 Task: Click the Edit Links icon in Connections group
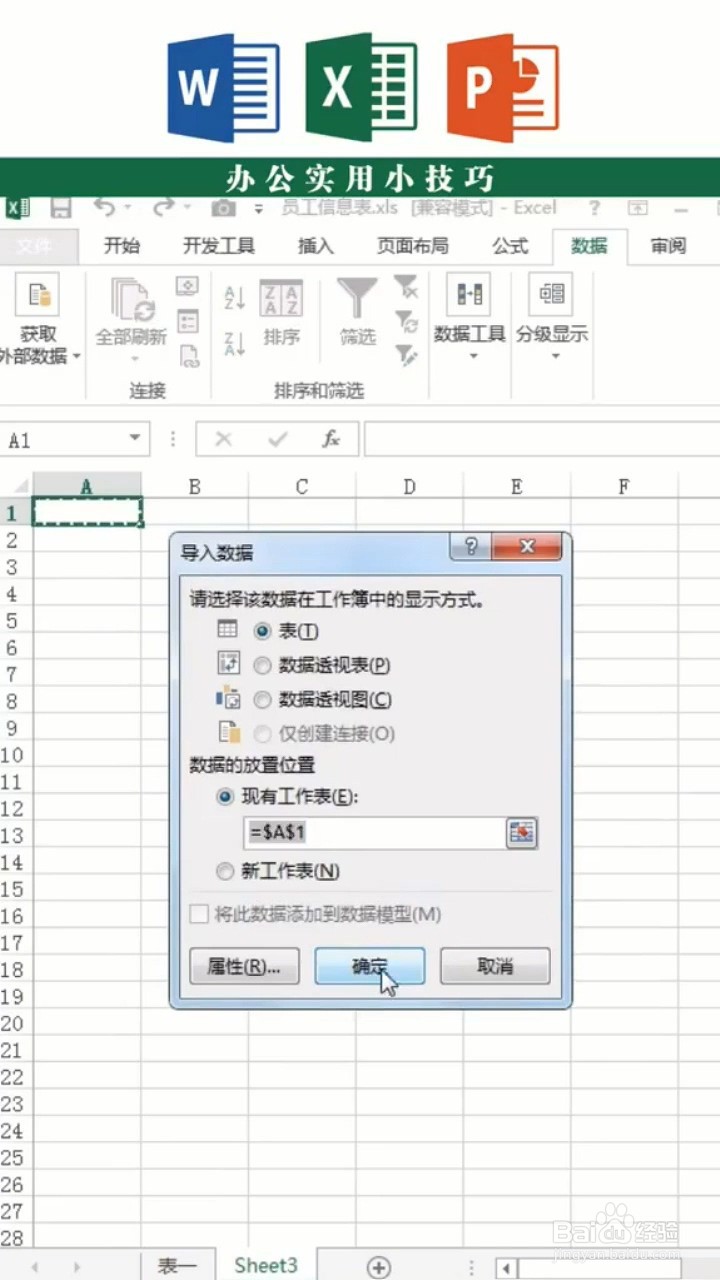pos(187,355)
